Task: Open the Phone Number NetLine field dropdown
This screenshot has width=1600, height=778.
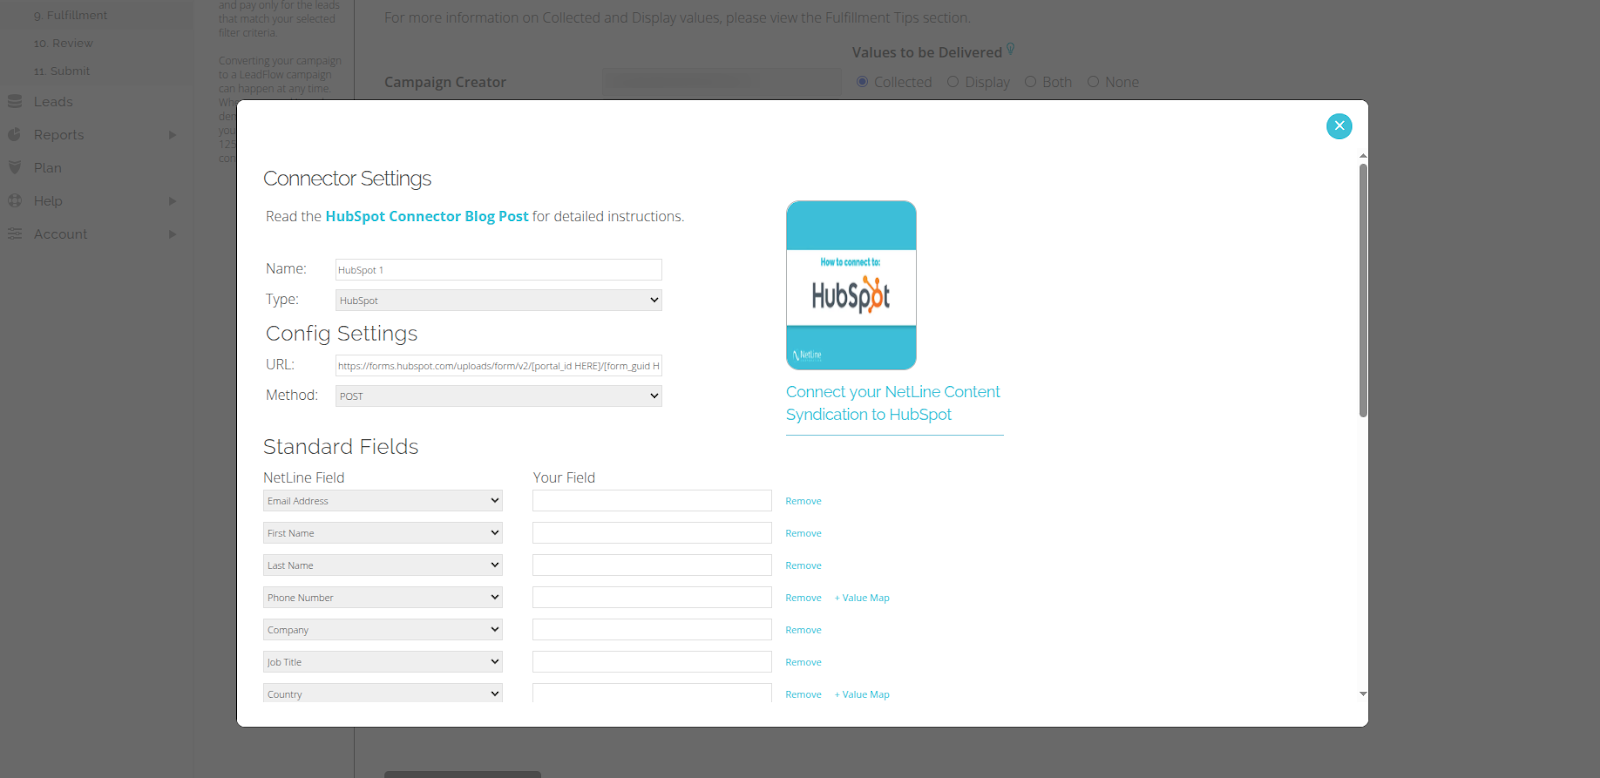Action: [382, 597]
